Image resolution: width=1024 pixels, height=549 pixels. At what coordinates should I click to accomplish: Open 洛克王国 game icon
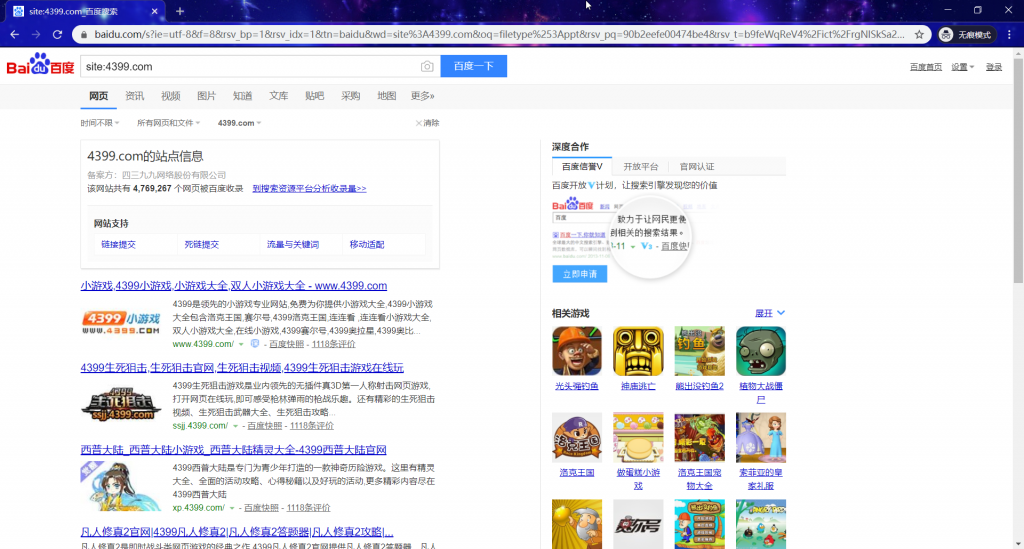pos(577,437)
